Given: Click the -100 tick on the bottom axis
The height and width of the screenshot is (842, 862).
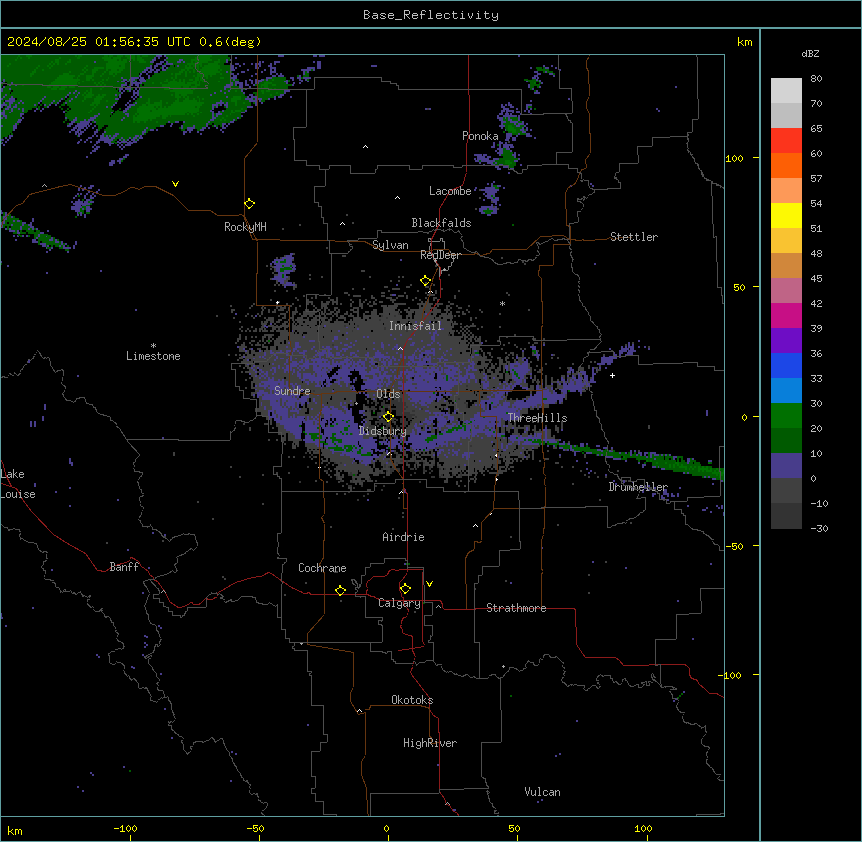Looking at the screenshot, I should pyautogui.click(x=125, y=828).
